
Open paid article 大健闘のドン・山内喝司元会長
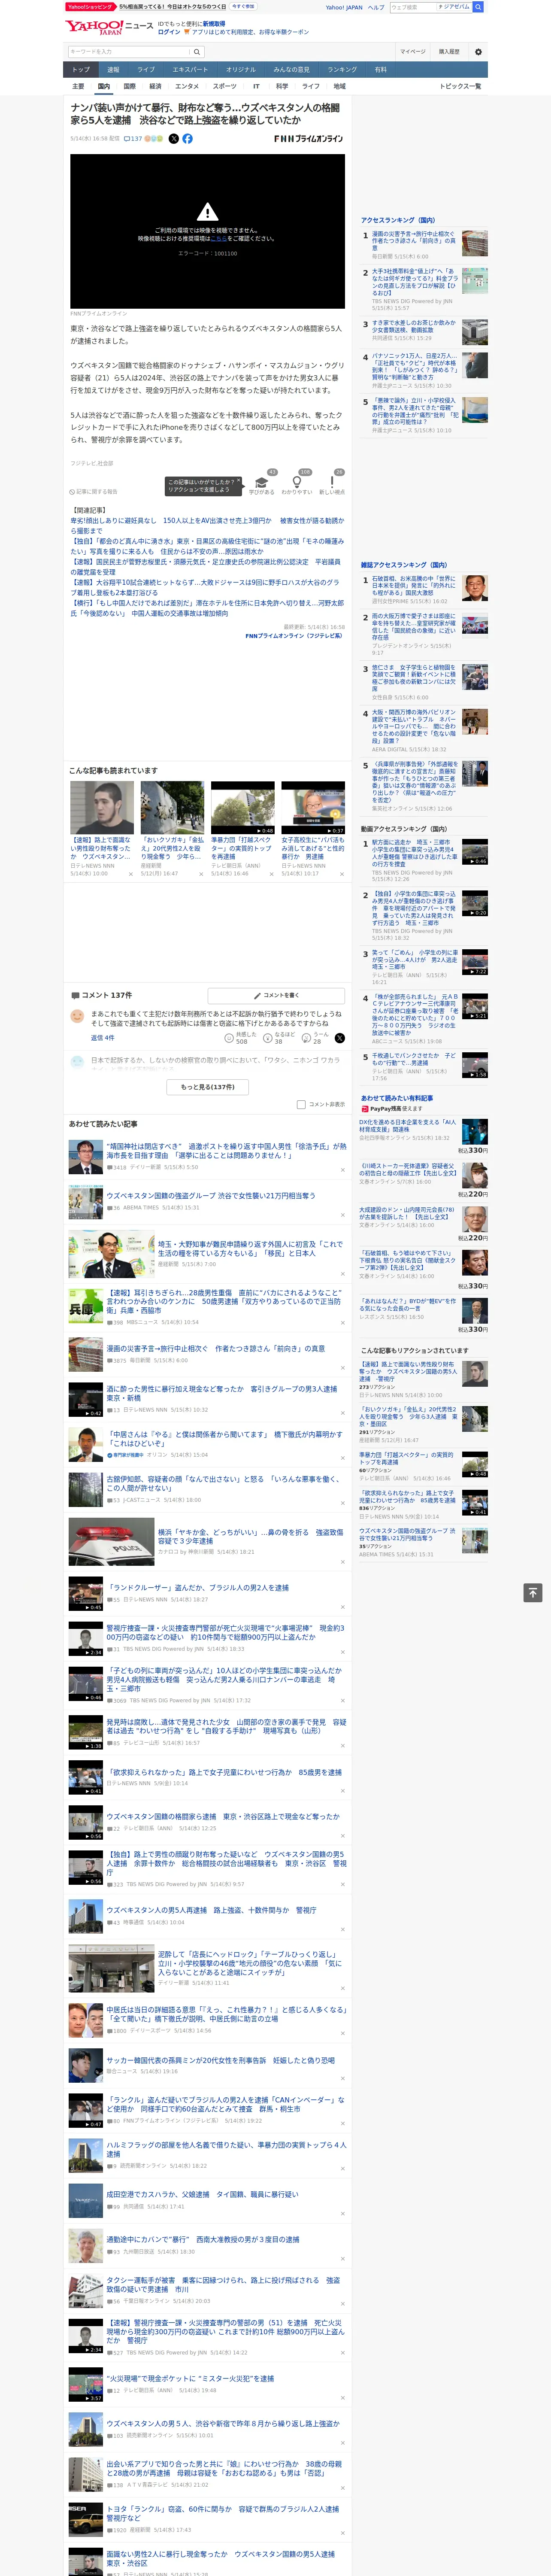click(x=407, y=1212)
